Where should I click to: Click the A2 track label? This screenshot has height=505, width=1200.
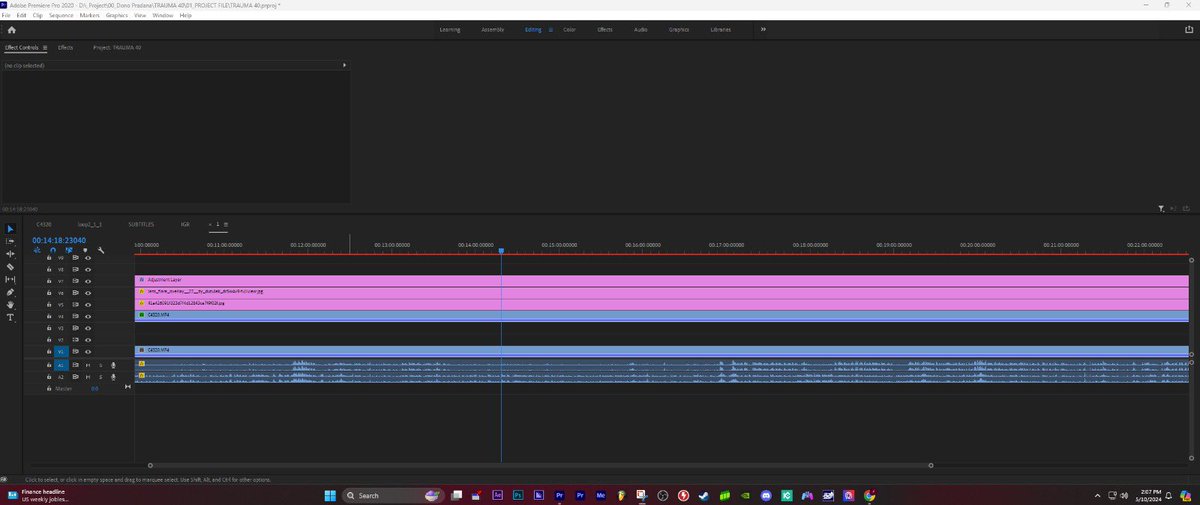(61, 377)
